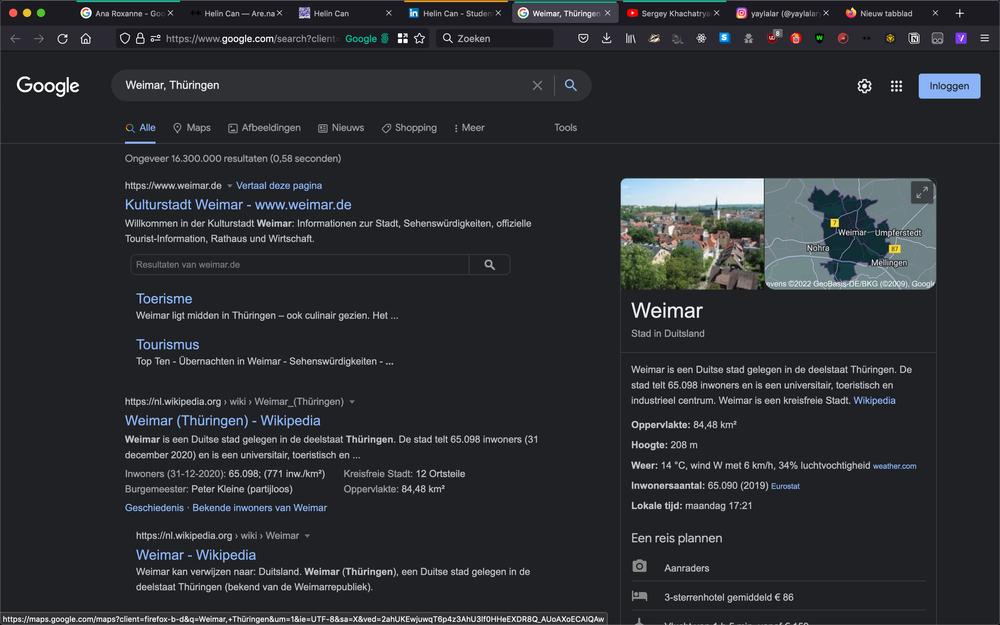The height and width of the screenshot is (625, 1000).
Task: Click the Inloggen sign-in button
Action: click(949, 86)
